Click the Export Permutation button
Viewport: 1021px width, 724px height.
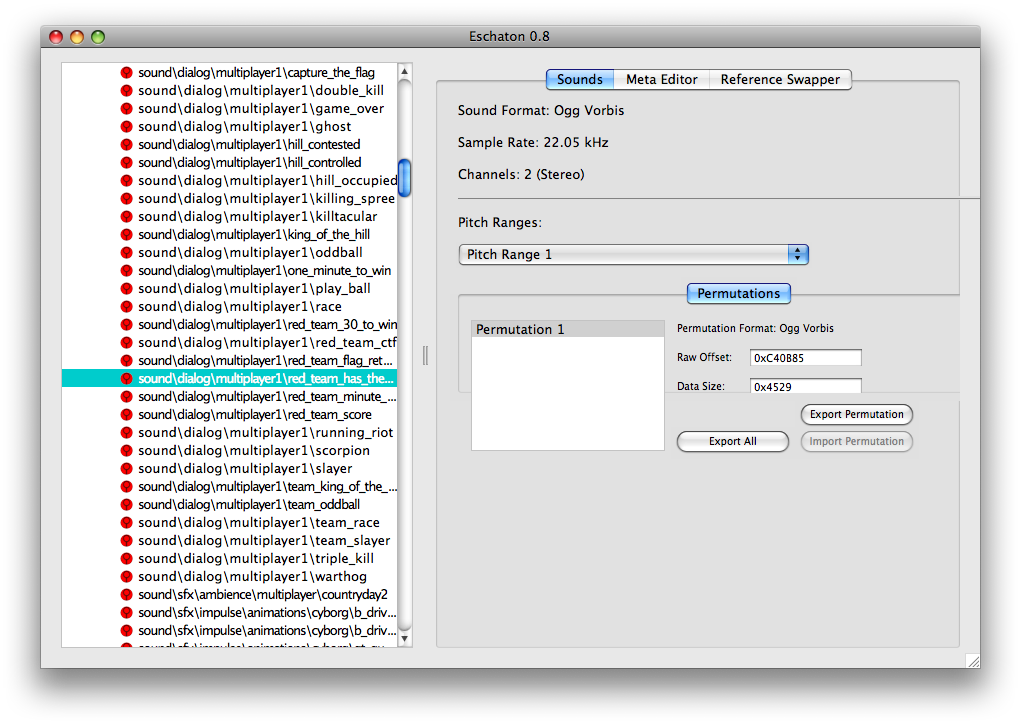pyautogui.click(x=856, y=414)
